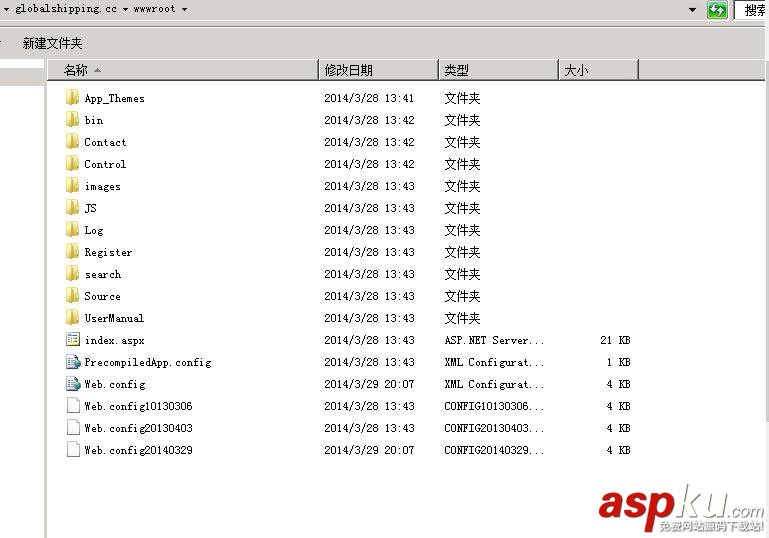Click the PrecompiledApp.config file icon

point(73,362)
